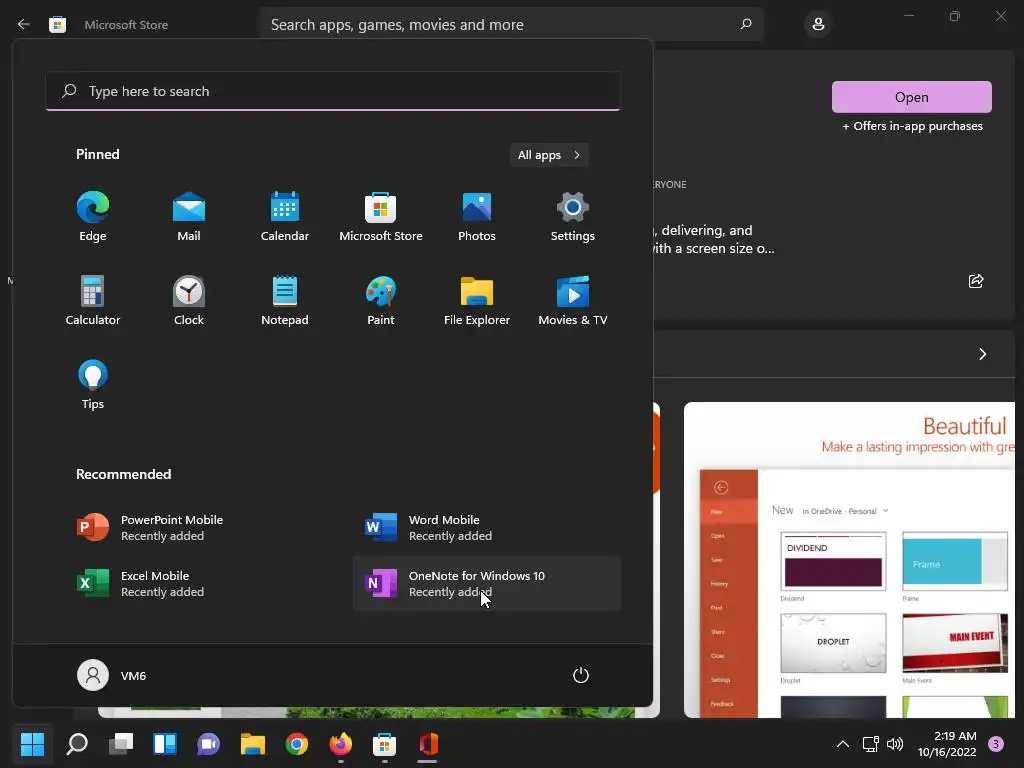
Task: Open File Explorer from pinned apps
Action: [477, 301]
